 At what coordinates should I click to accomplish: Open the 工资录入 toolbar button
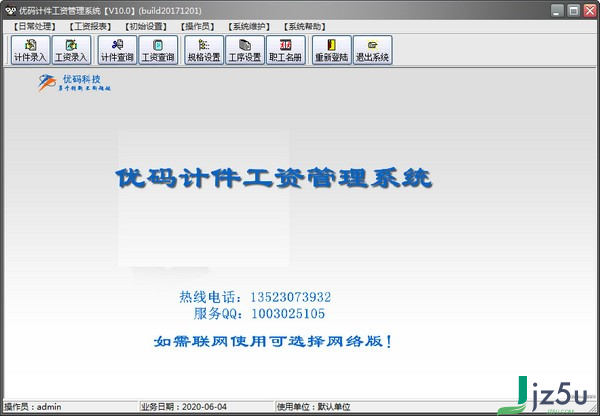[x=71, y=50]
